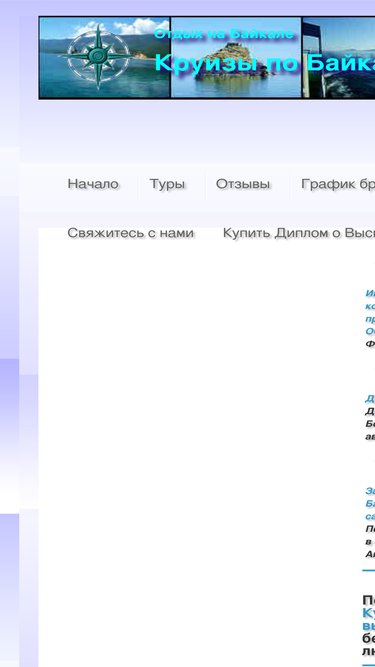
Task: Click the black italic line starting 'Ф'
Action: point(370,344)
